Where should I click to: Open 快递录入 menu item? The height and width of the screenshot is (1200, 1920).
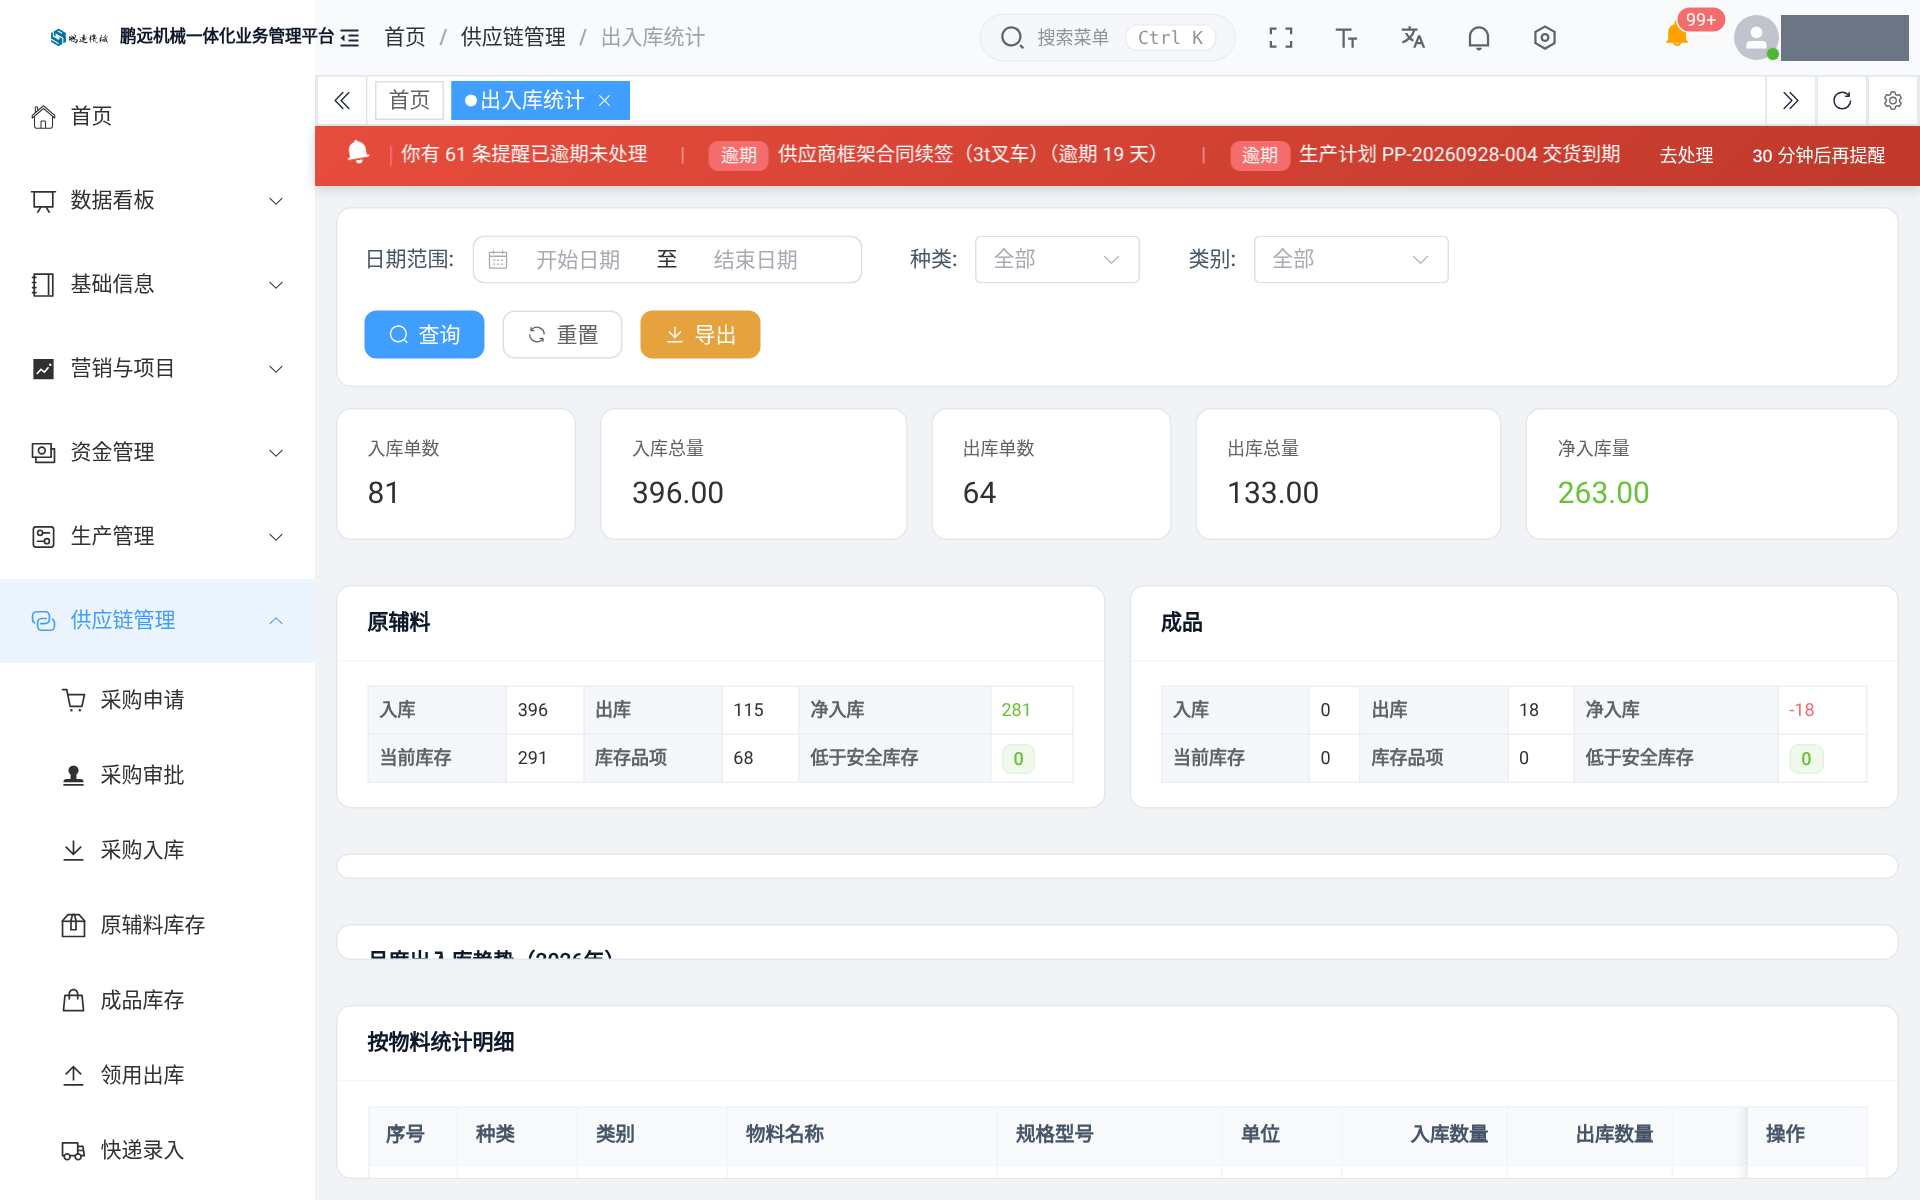coord(157,1150)
